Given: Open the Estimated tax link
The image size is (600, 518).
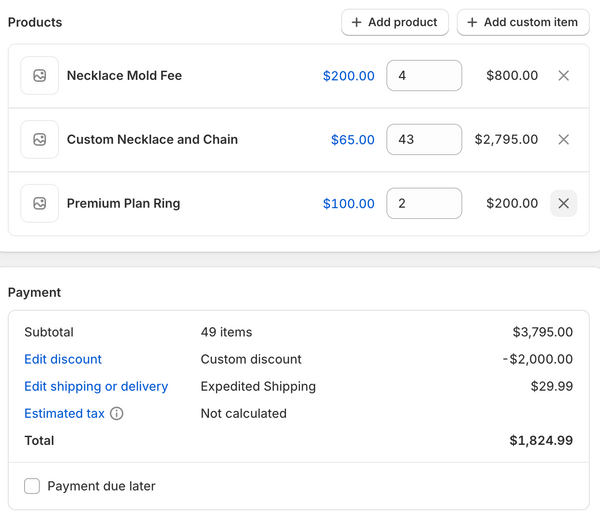Looking at the screenshot, I should [x=64, y=414].
